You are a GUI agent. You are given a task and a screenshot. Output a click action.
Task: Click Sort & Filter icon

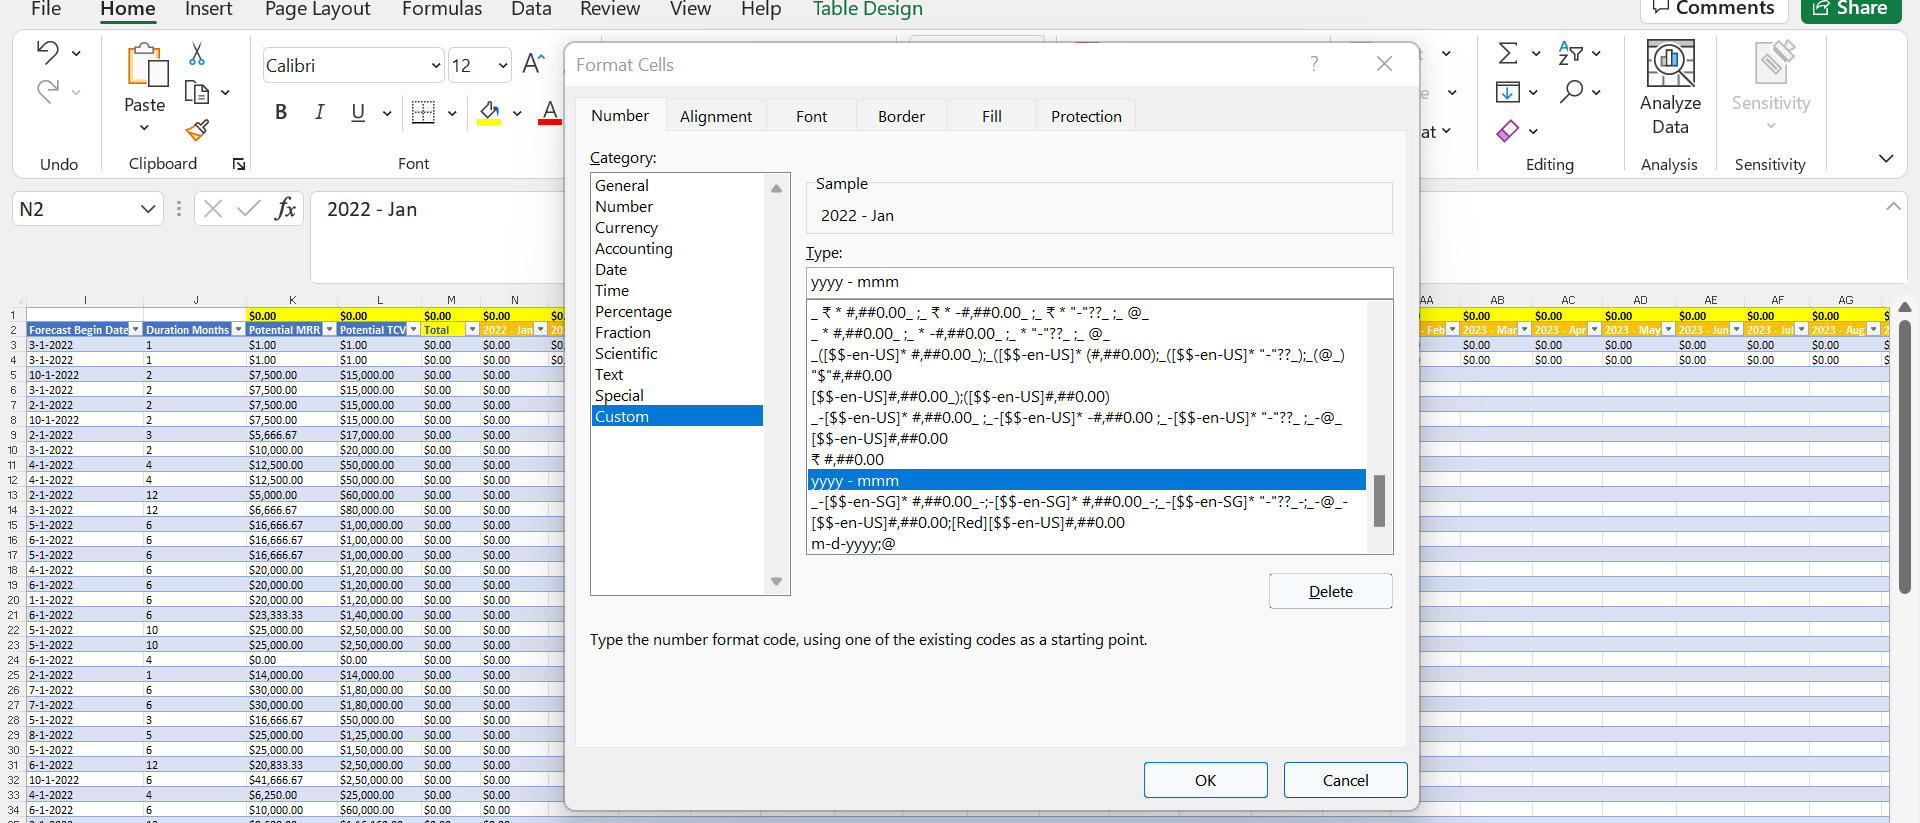pos(1570,53)
